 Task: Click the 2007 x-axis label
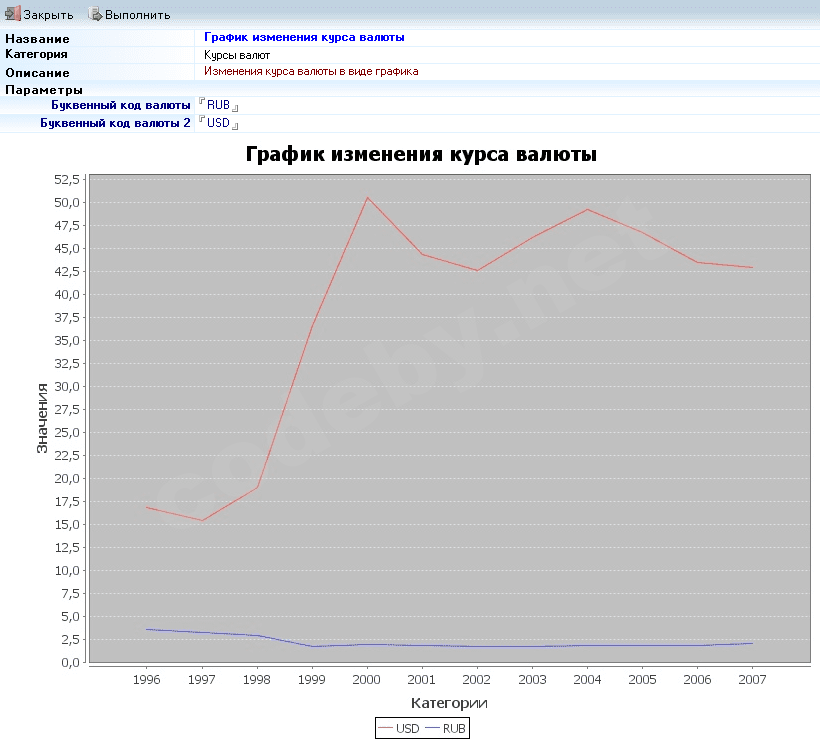click(x=752, y=680)
